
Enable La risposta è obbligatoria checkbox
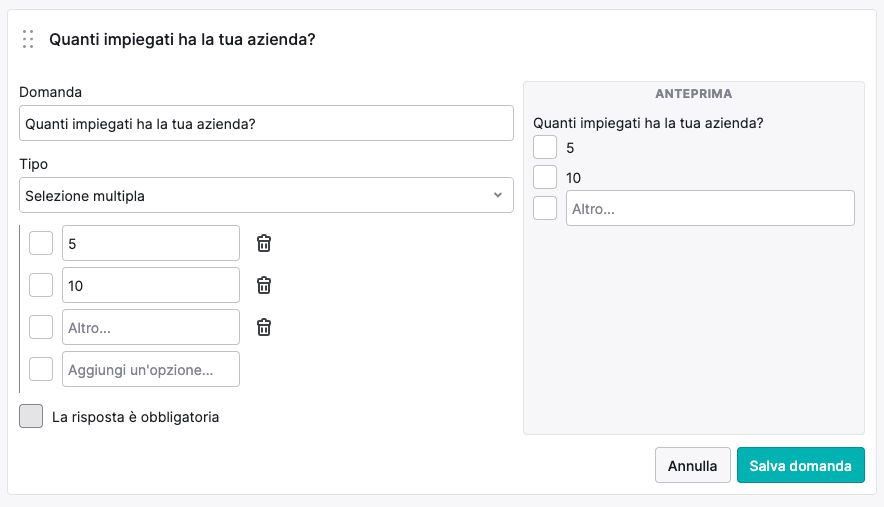click(x=31, y=416)
